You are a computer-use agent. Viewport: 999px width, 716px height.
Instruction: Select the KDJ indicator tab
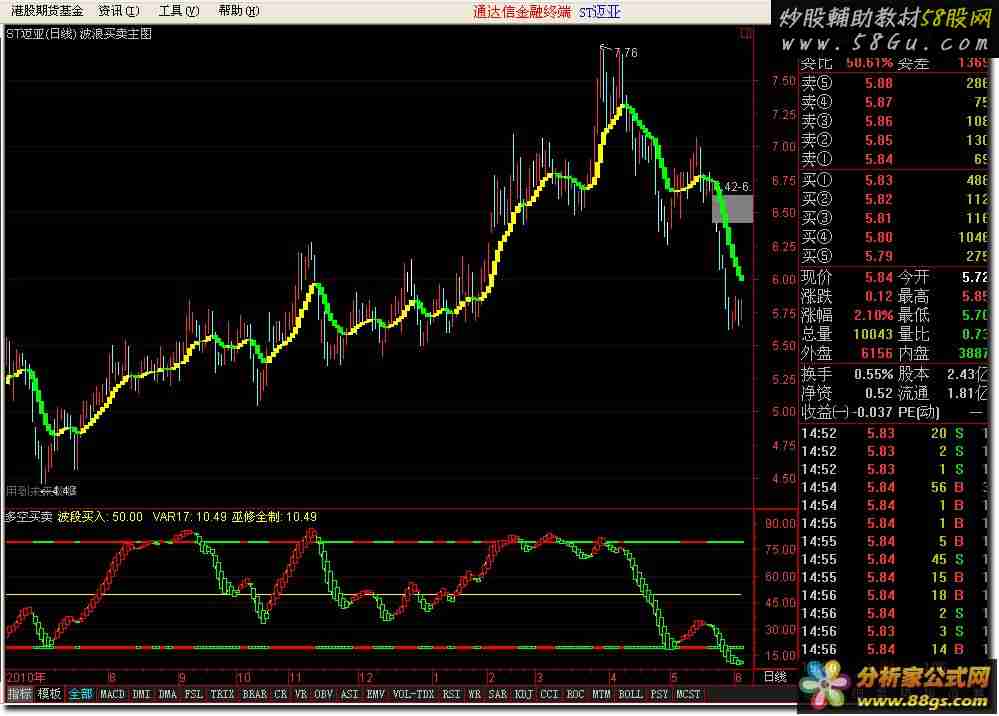(523, 694)
